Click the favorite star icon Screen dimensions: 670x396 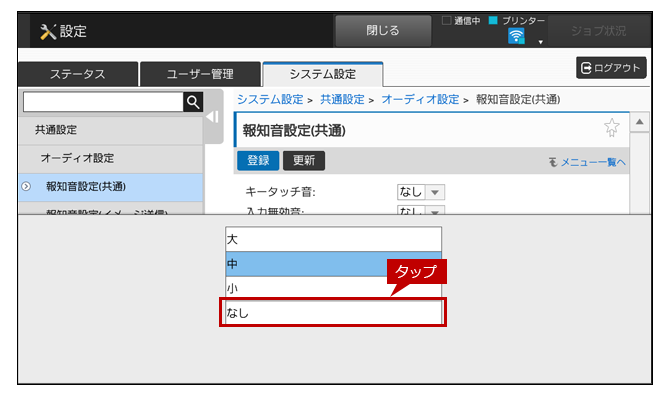tap(611, 127)
